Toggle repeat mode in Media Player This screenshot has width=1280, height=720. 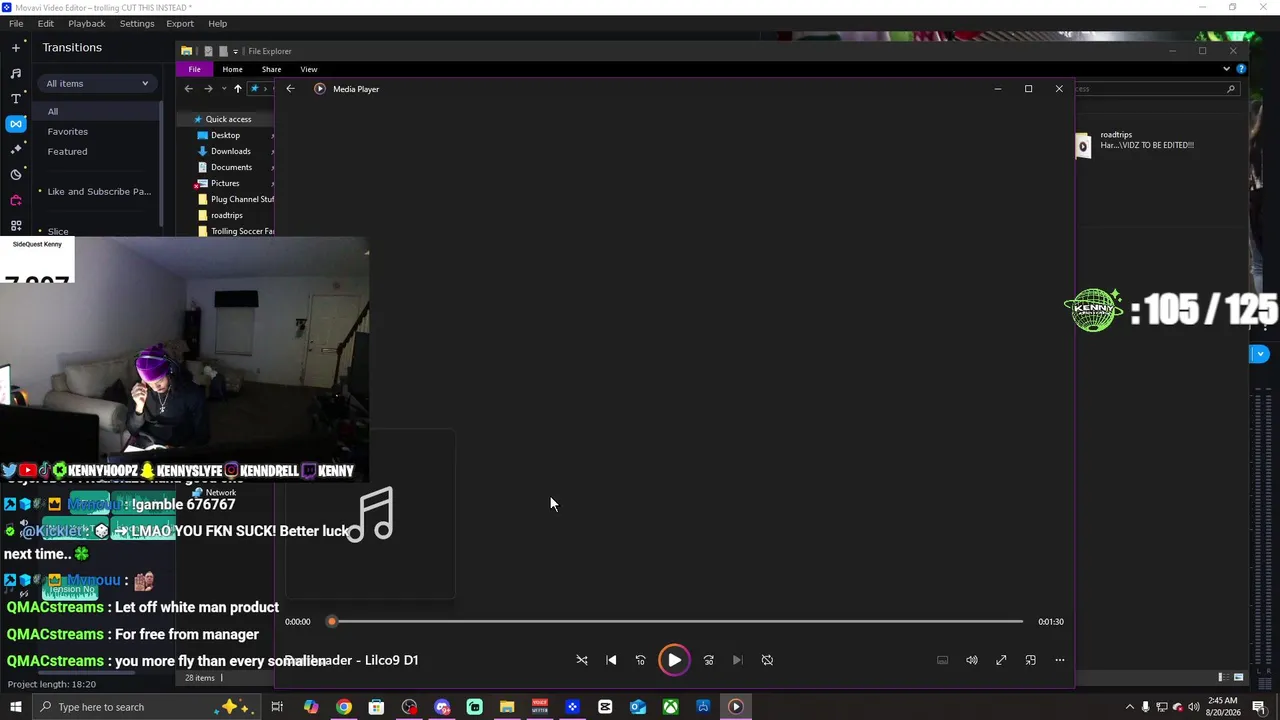pos(767,660)
